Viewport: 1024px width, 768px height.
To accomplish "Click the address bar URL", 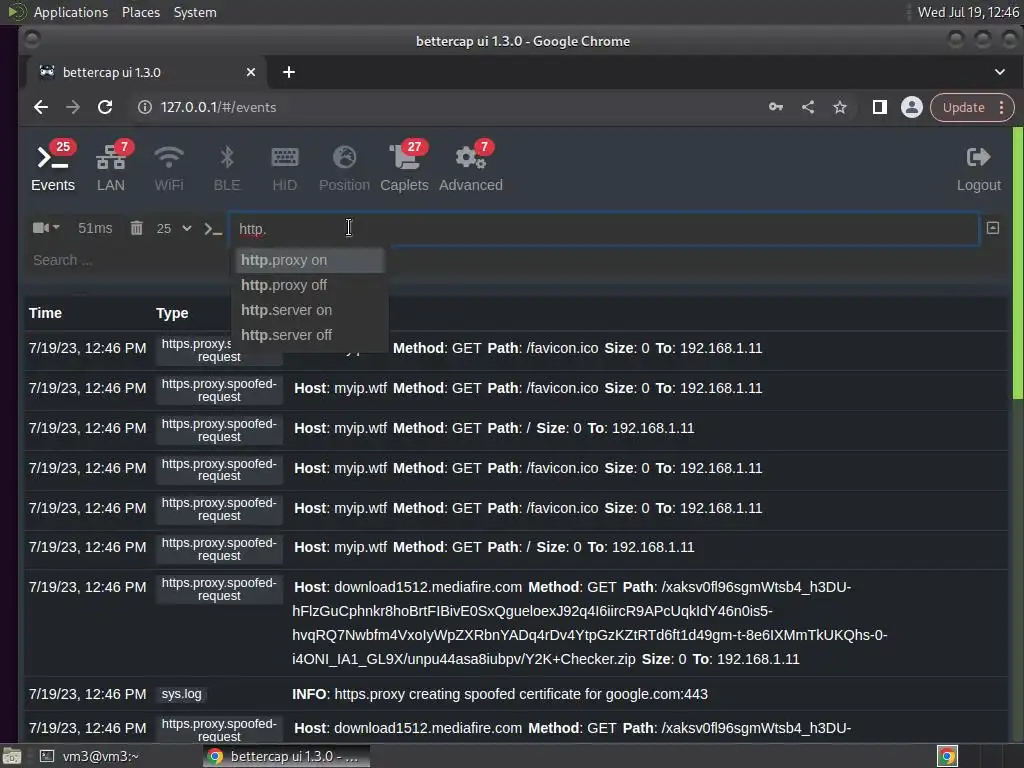I will coord(218,107).
